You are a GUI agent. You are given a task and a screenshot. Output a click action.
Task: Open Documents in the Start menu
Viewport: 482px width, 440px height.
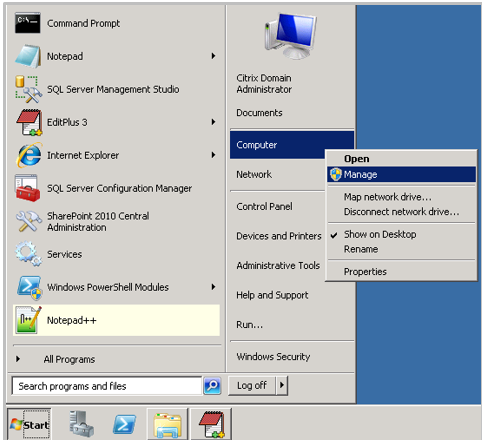click(x=259, y=113)
